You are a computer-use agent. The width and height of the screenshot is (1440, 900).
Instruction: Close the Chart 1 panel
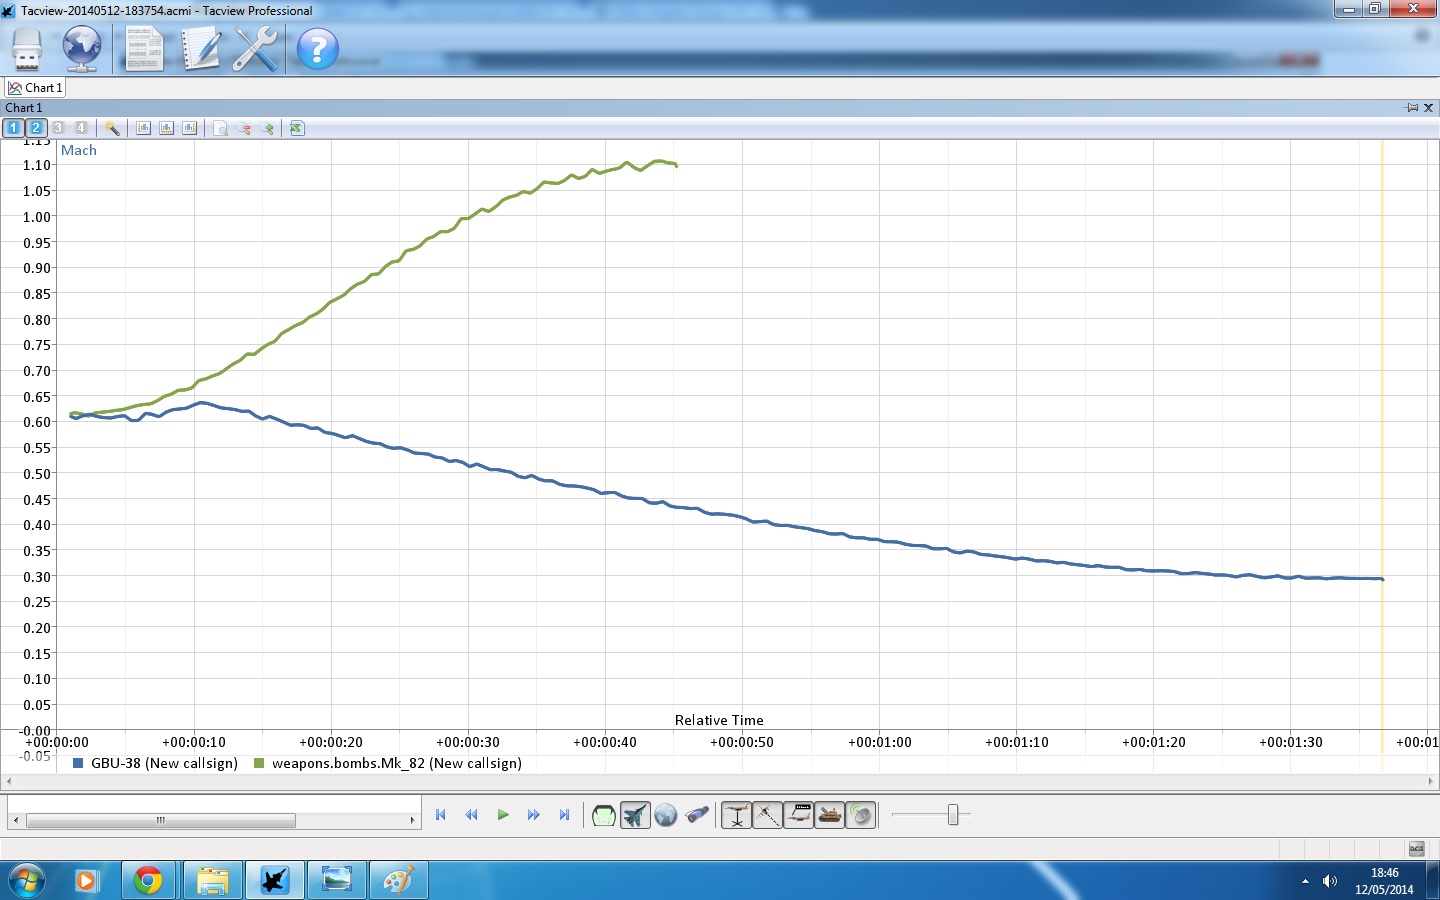pos(1429,107)
